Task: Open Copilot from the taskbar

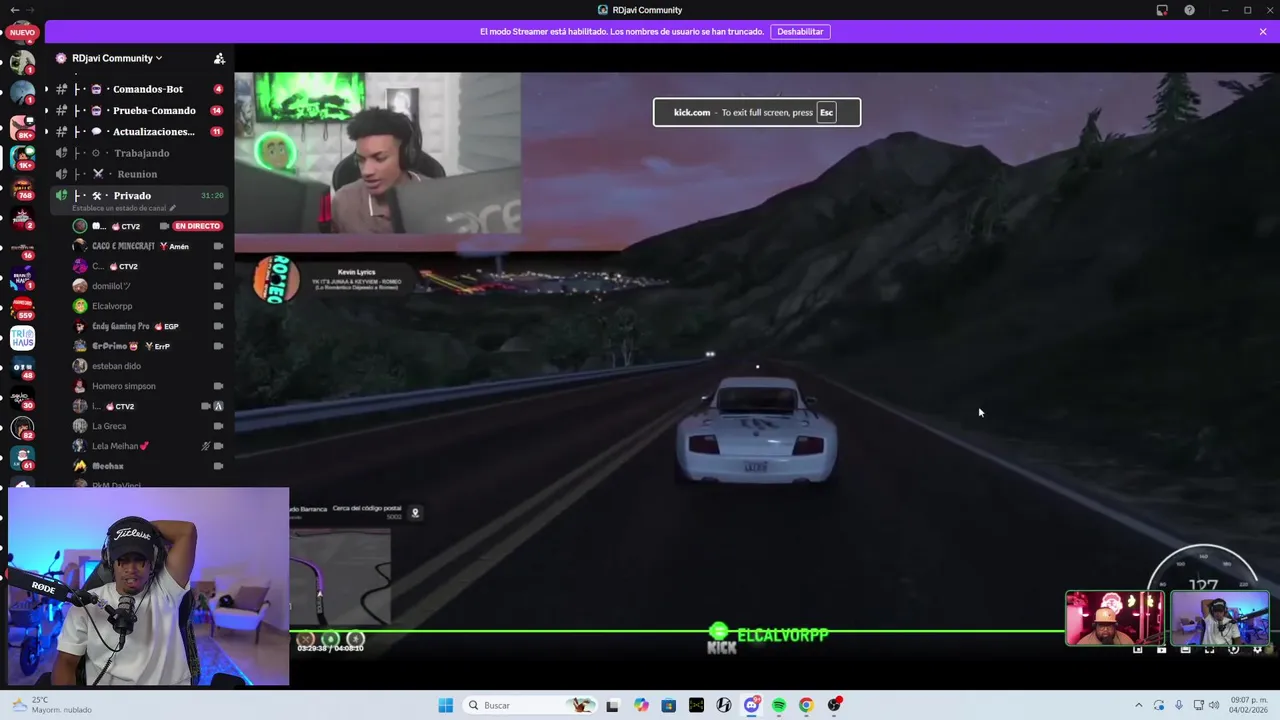Action: click(x=641, y=705)
